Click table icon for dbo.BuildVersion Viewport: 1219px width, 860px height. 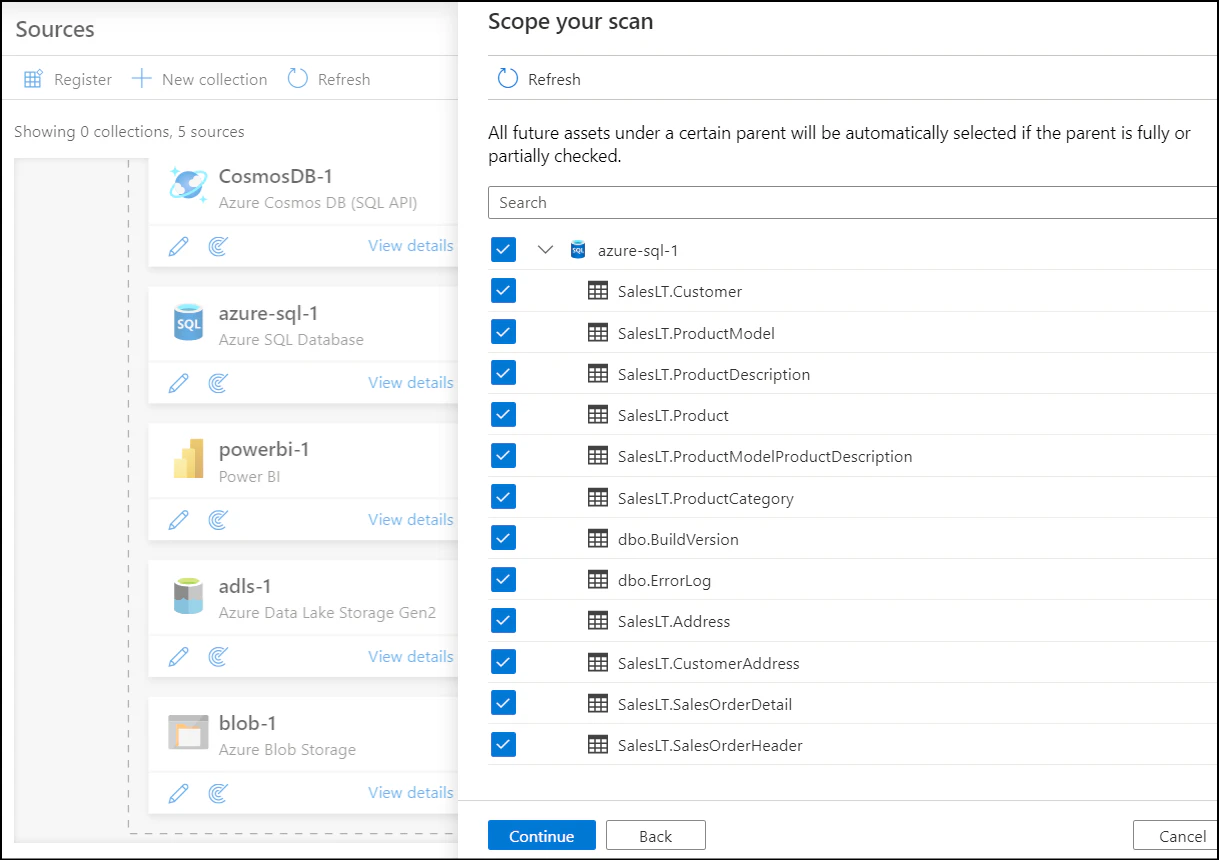click(598, 539)
